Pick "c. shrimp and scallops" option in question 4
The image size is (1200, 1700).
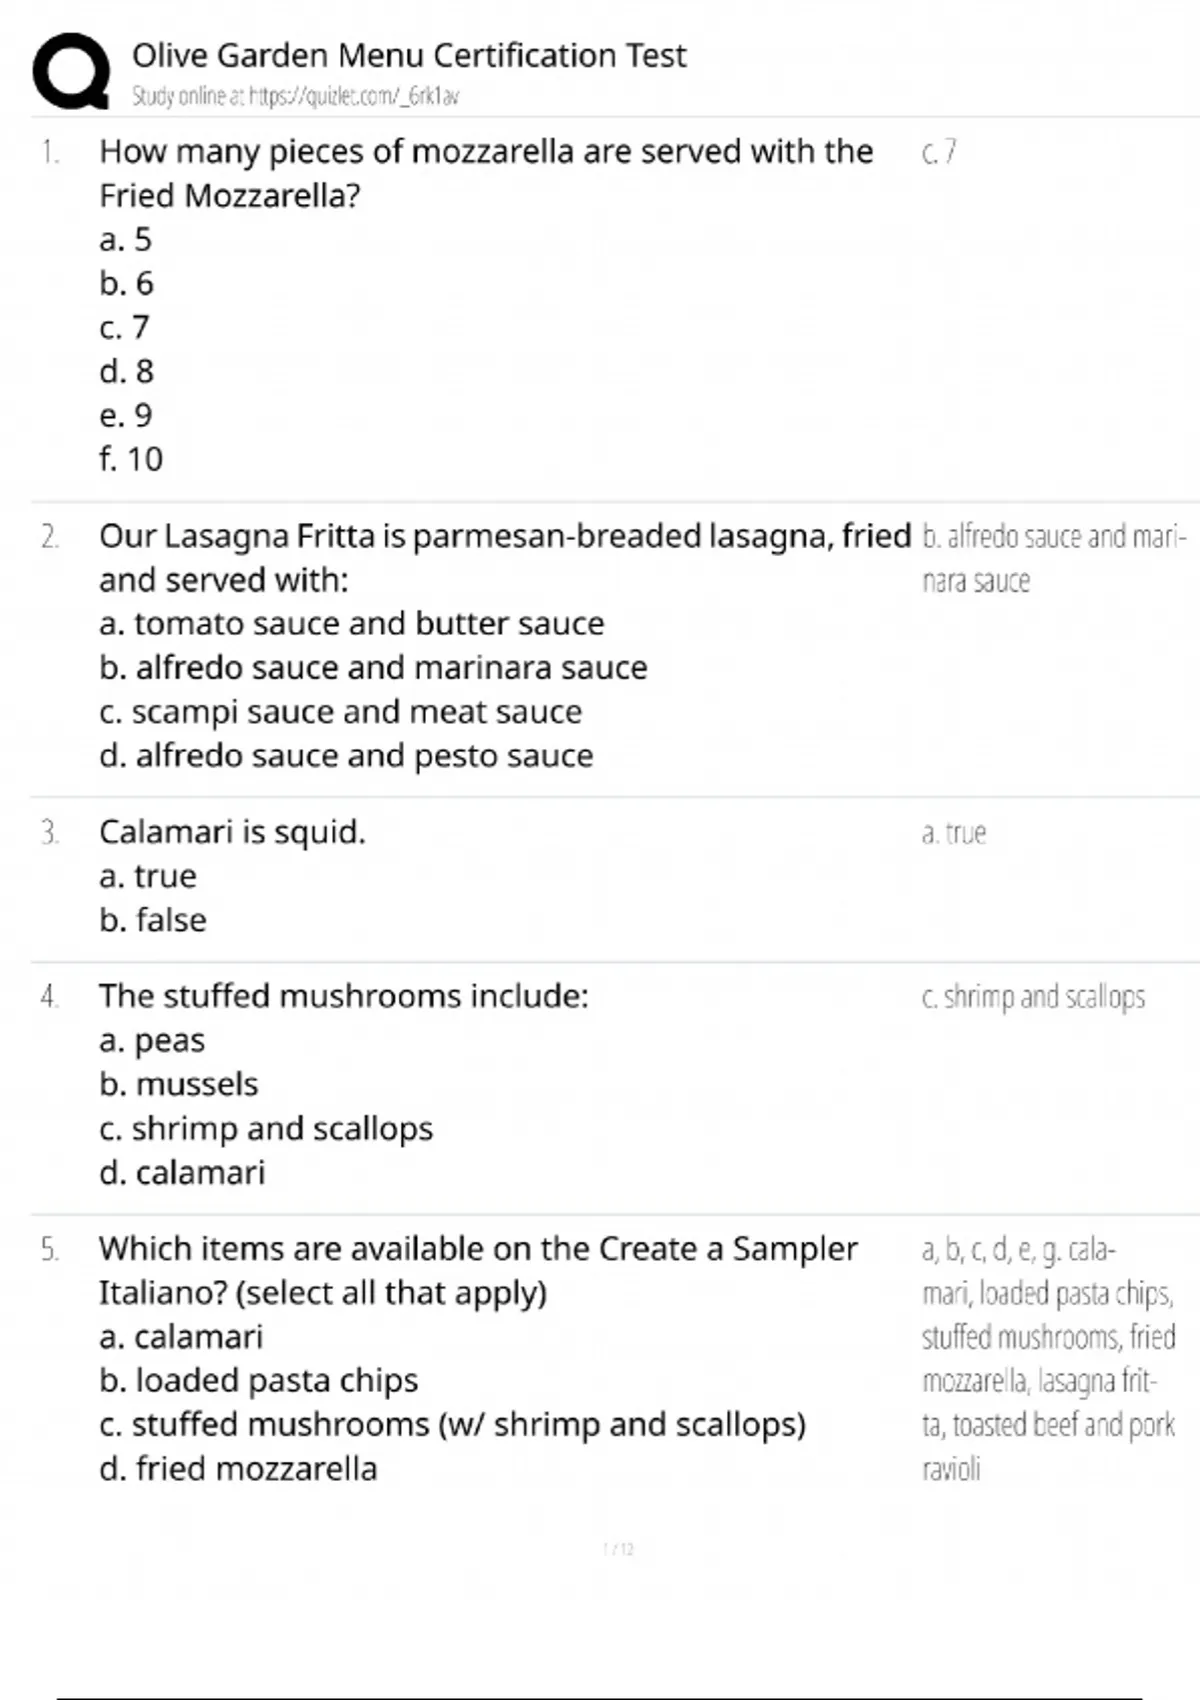[x=266, y=1128]
